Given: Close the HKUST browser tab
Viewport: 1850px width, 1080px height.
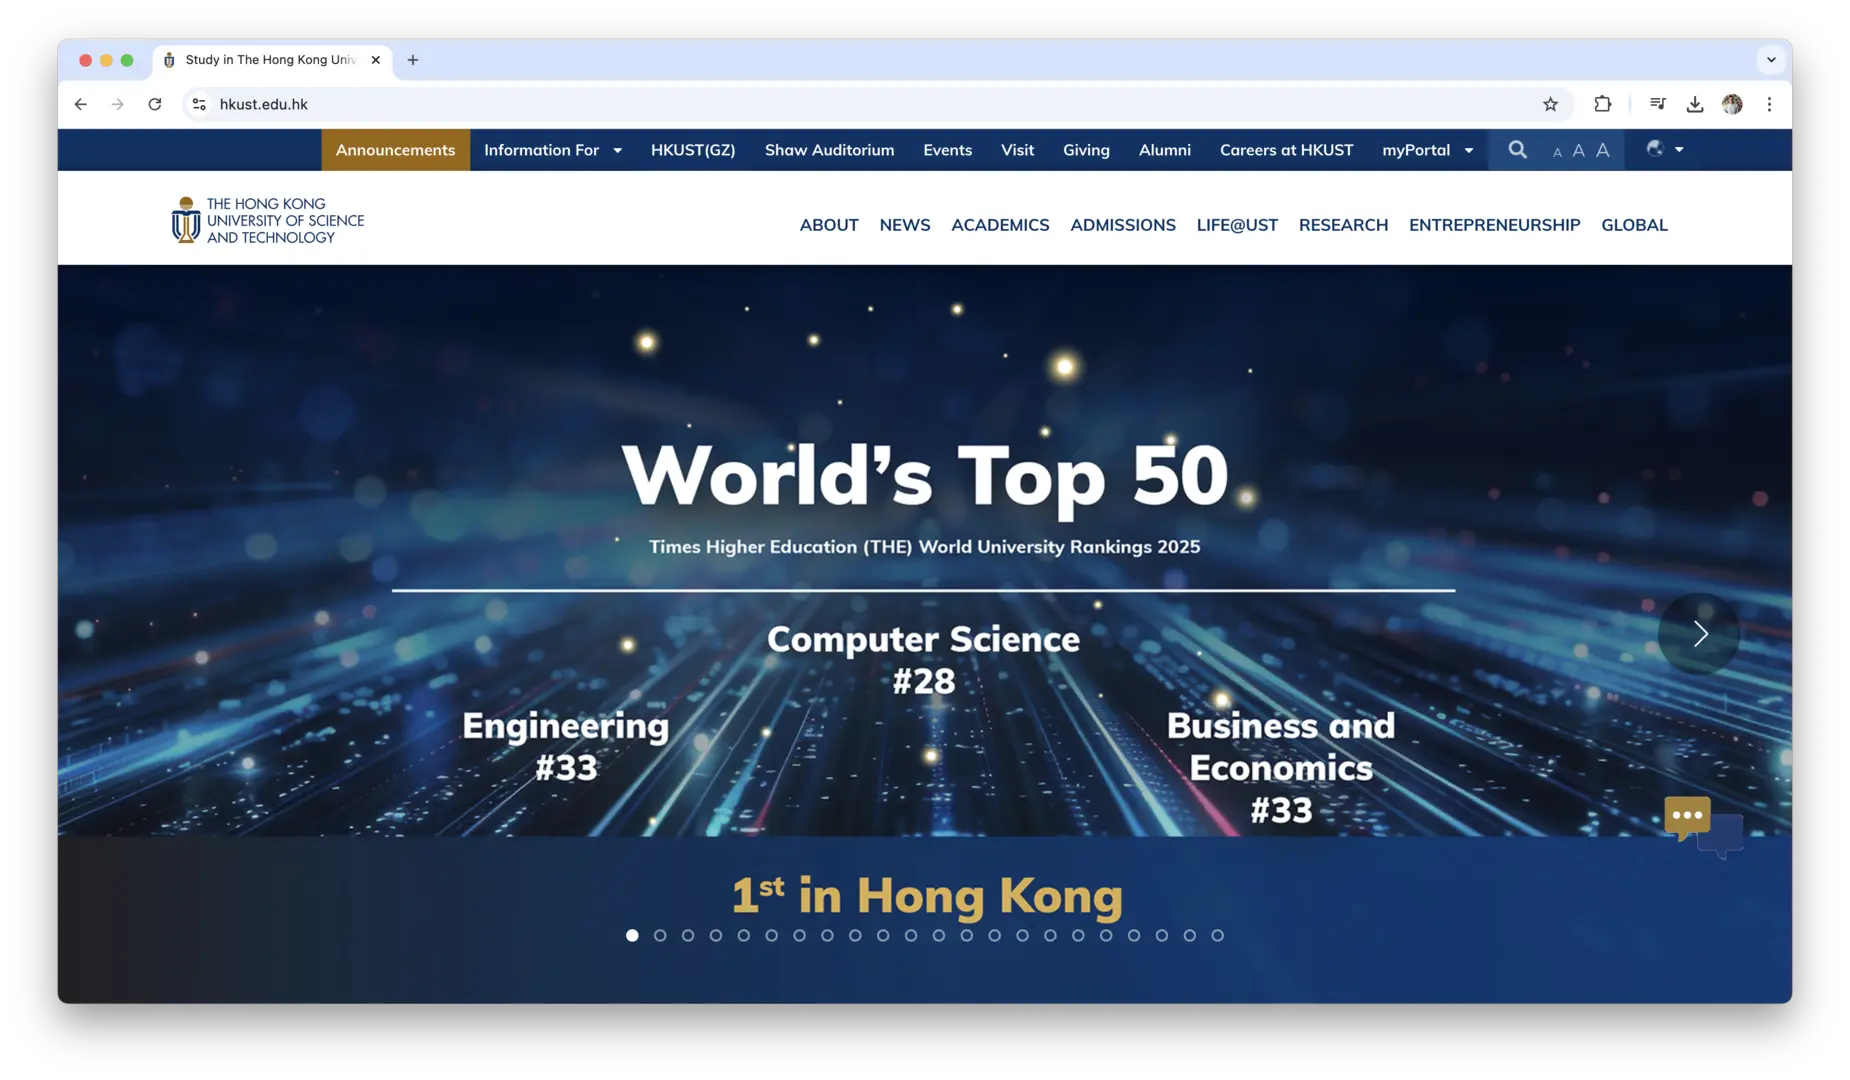Looking at the screenshot, I should click(375, 60).
